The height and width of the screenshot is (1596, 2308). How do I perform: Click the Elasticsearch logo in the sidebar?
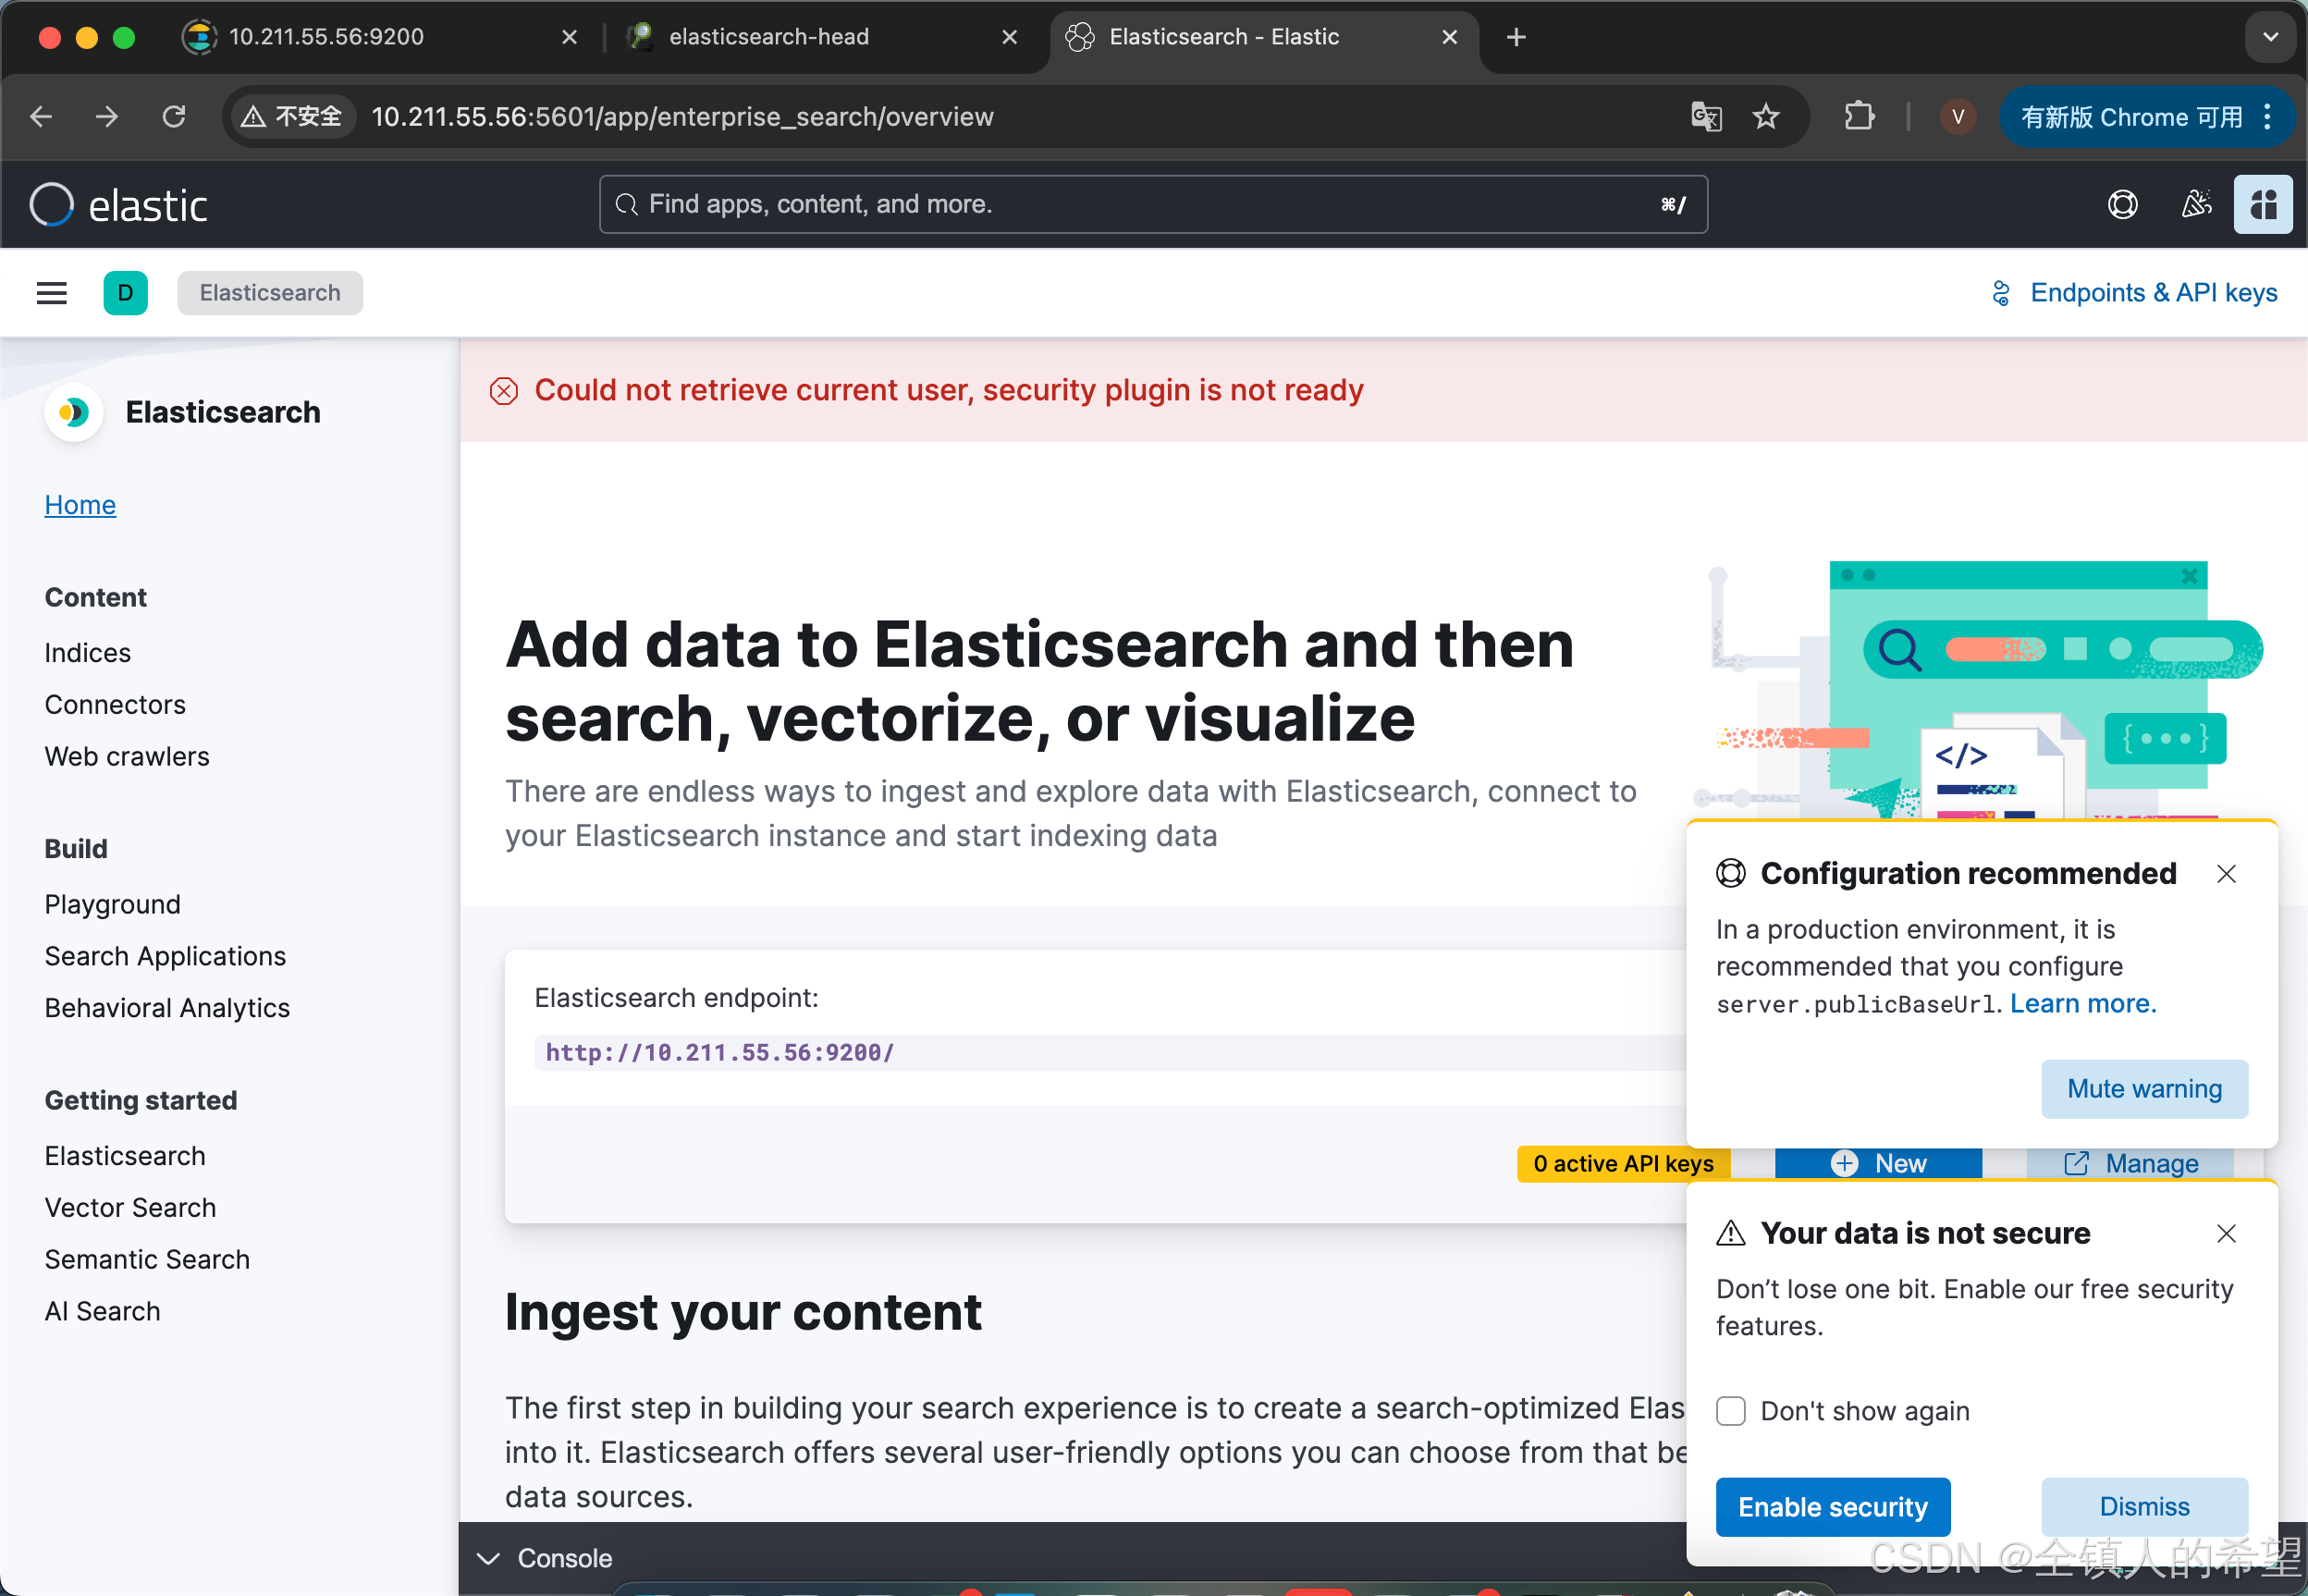click(x=73, y=412)
